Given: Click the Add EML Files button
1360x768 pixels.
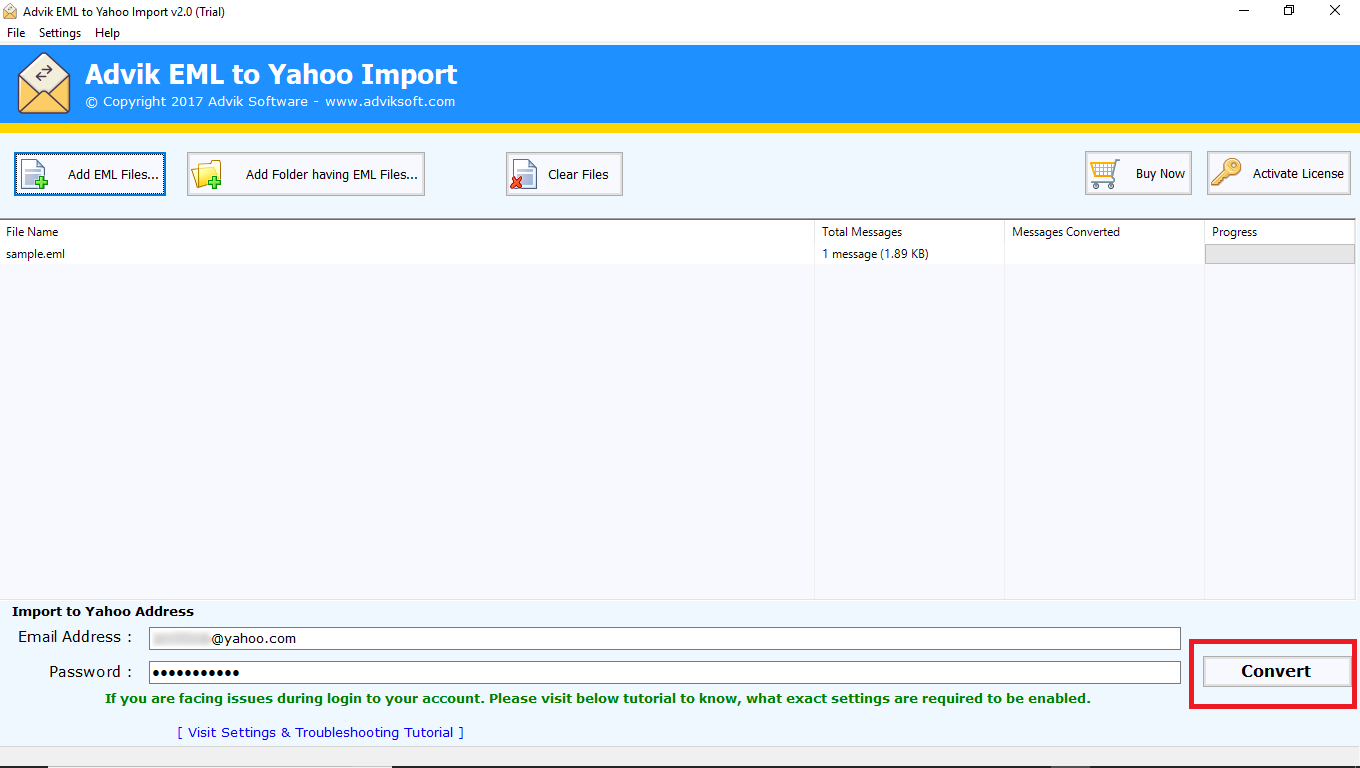Looking at the screenshot, I should (90, 174).
